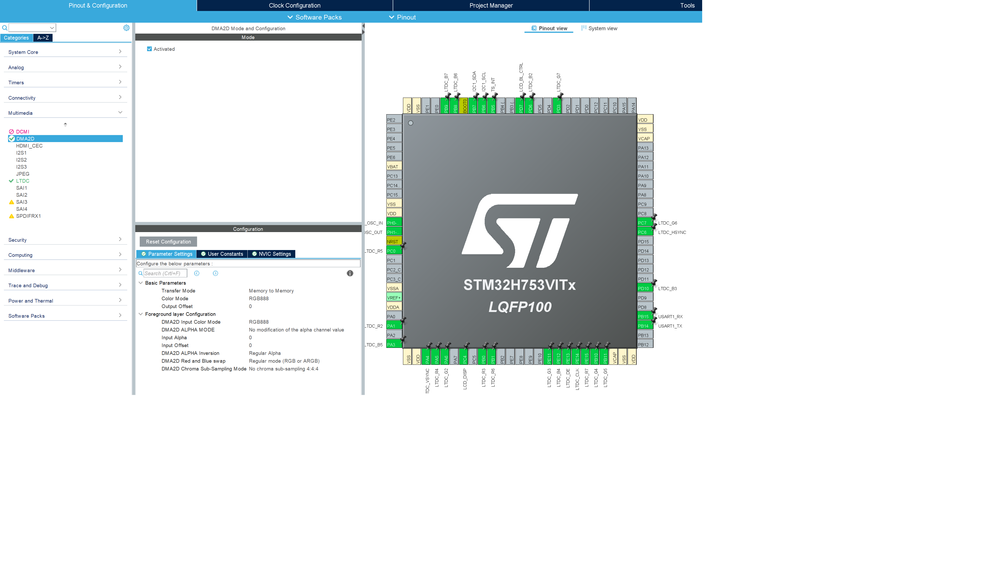Click the Reset Configuration button

168,241
